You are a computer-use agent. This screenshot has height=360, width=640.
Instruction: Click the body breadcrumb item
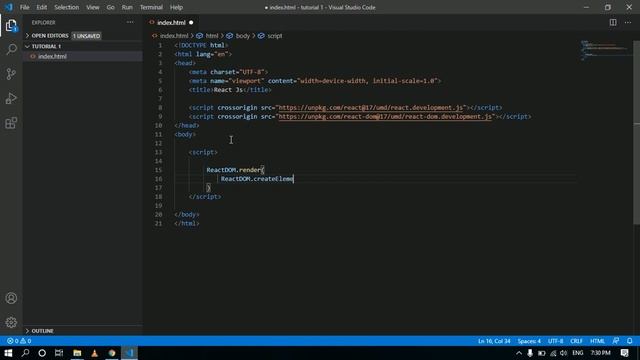click(242, 36)
